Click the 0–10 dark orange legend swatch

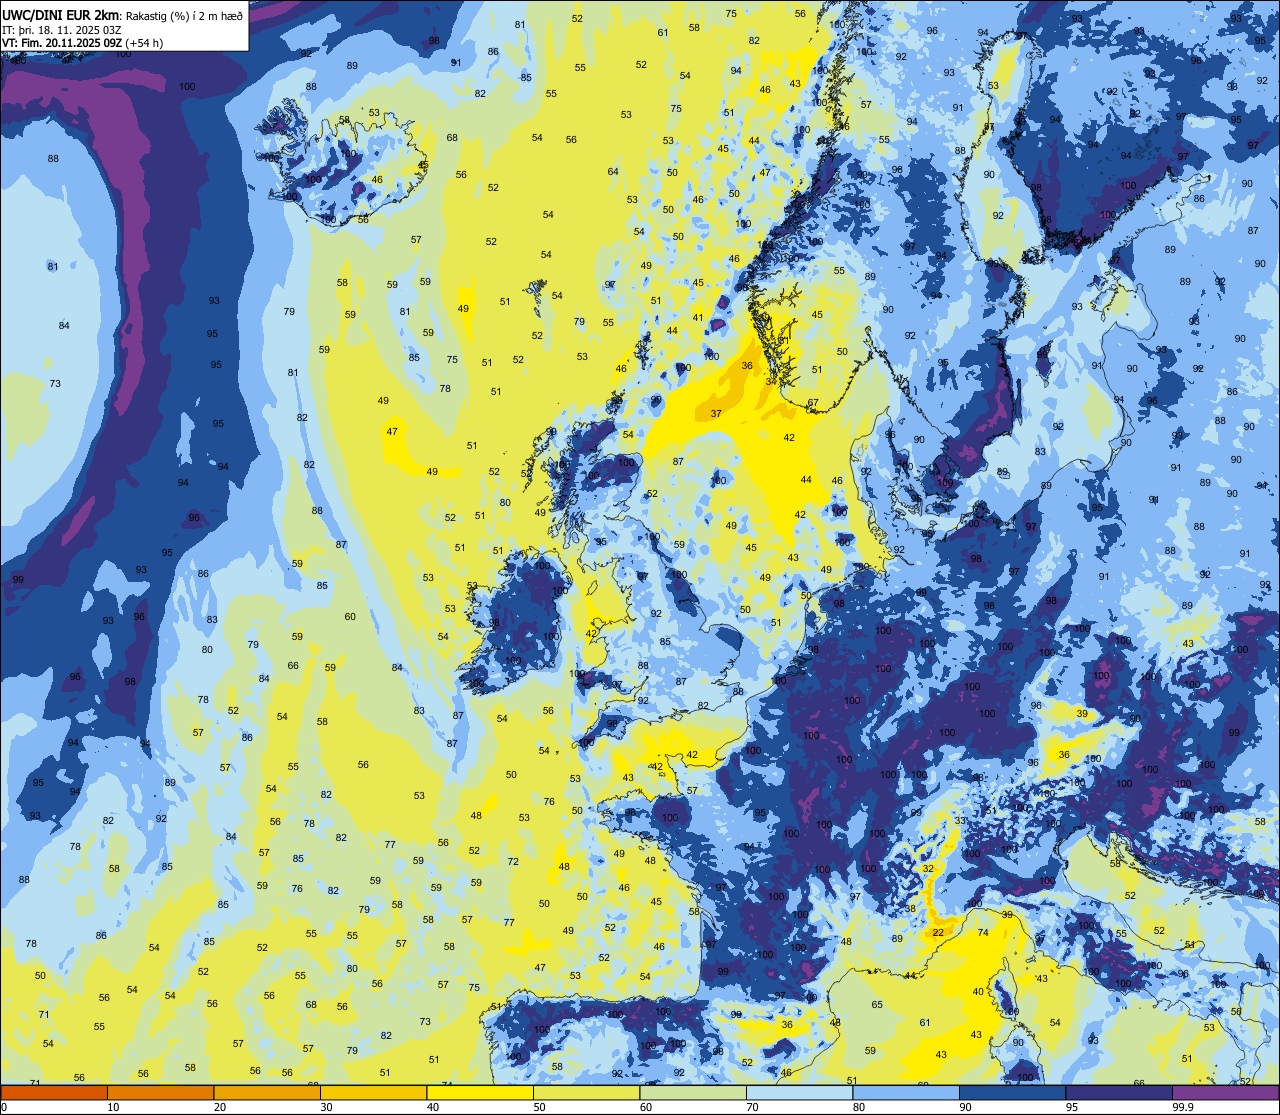(54, 1092)
